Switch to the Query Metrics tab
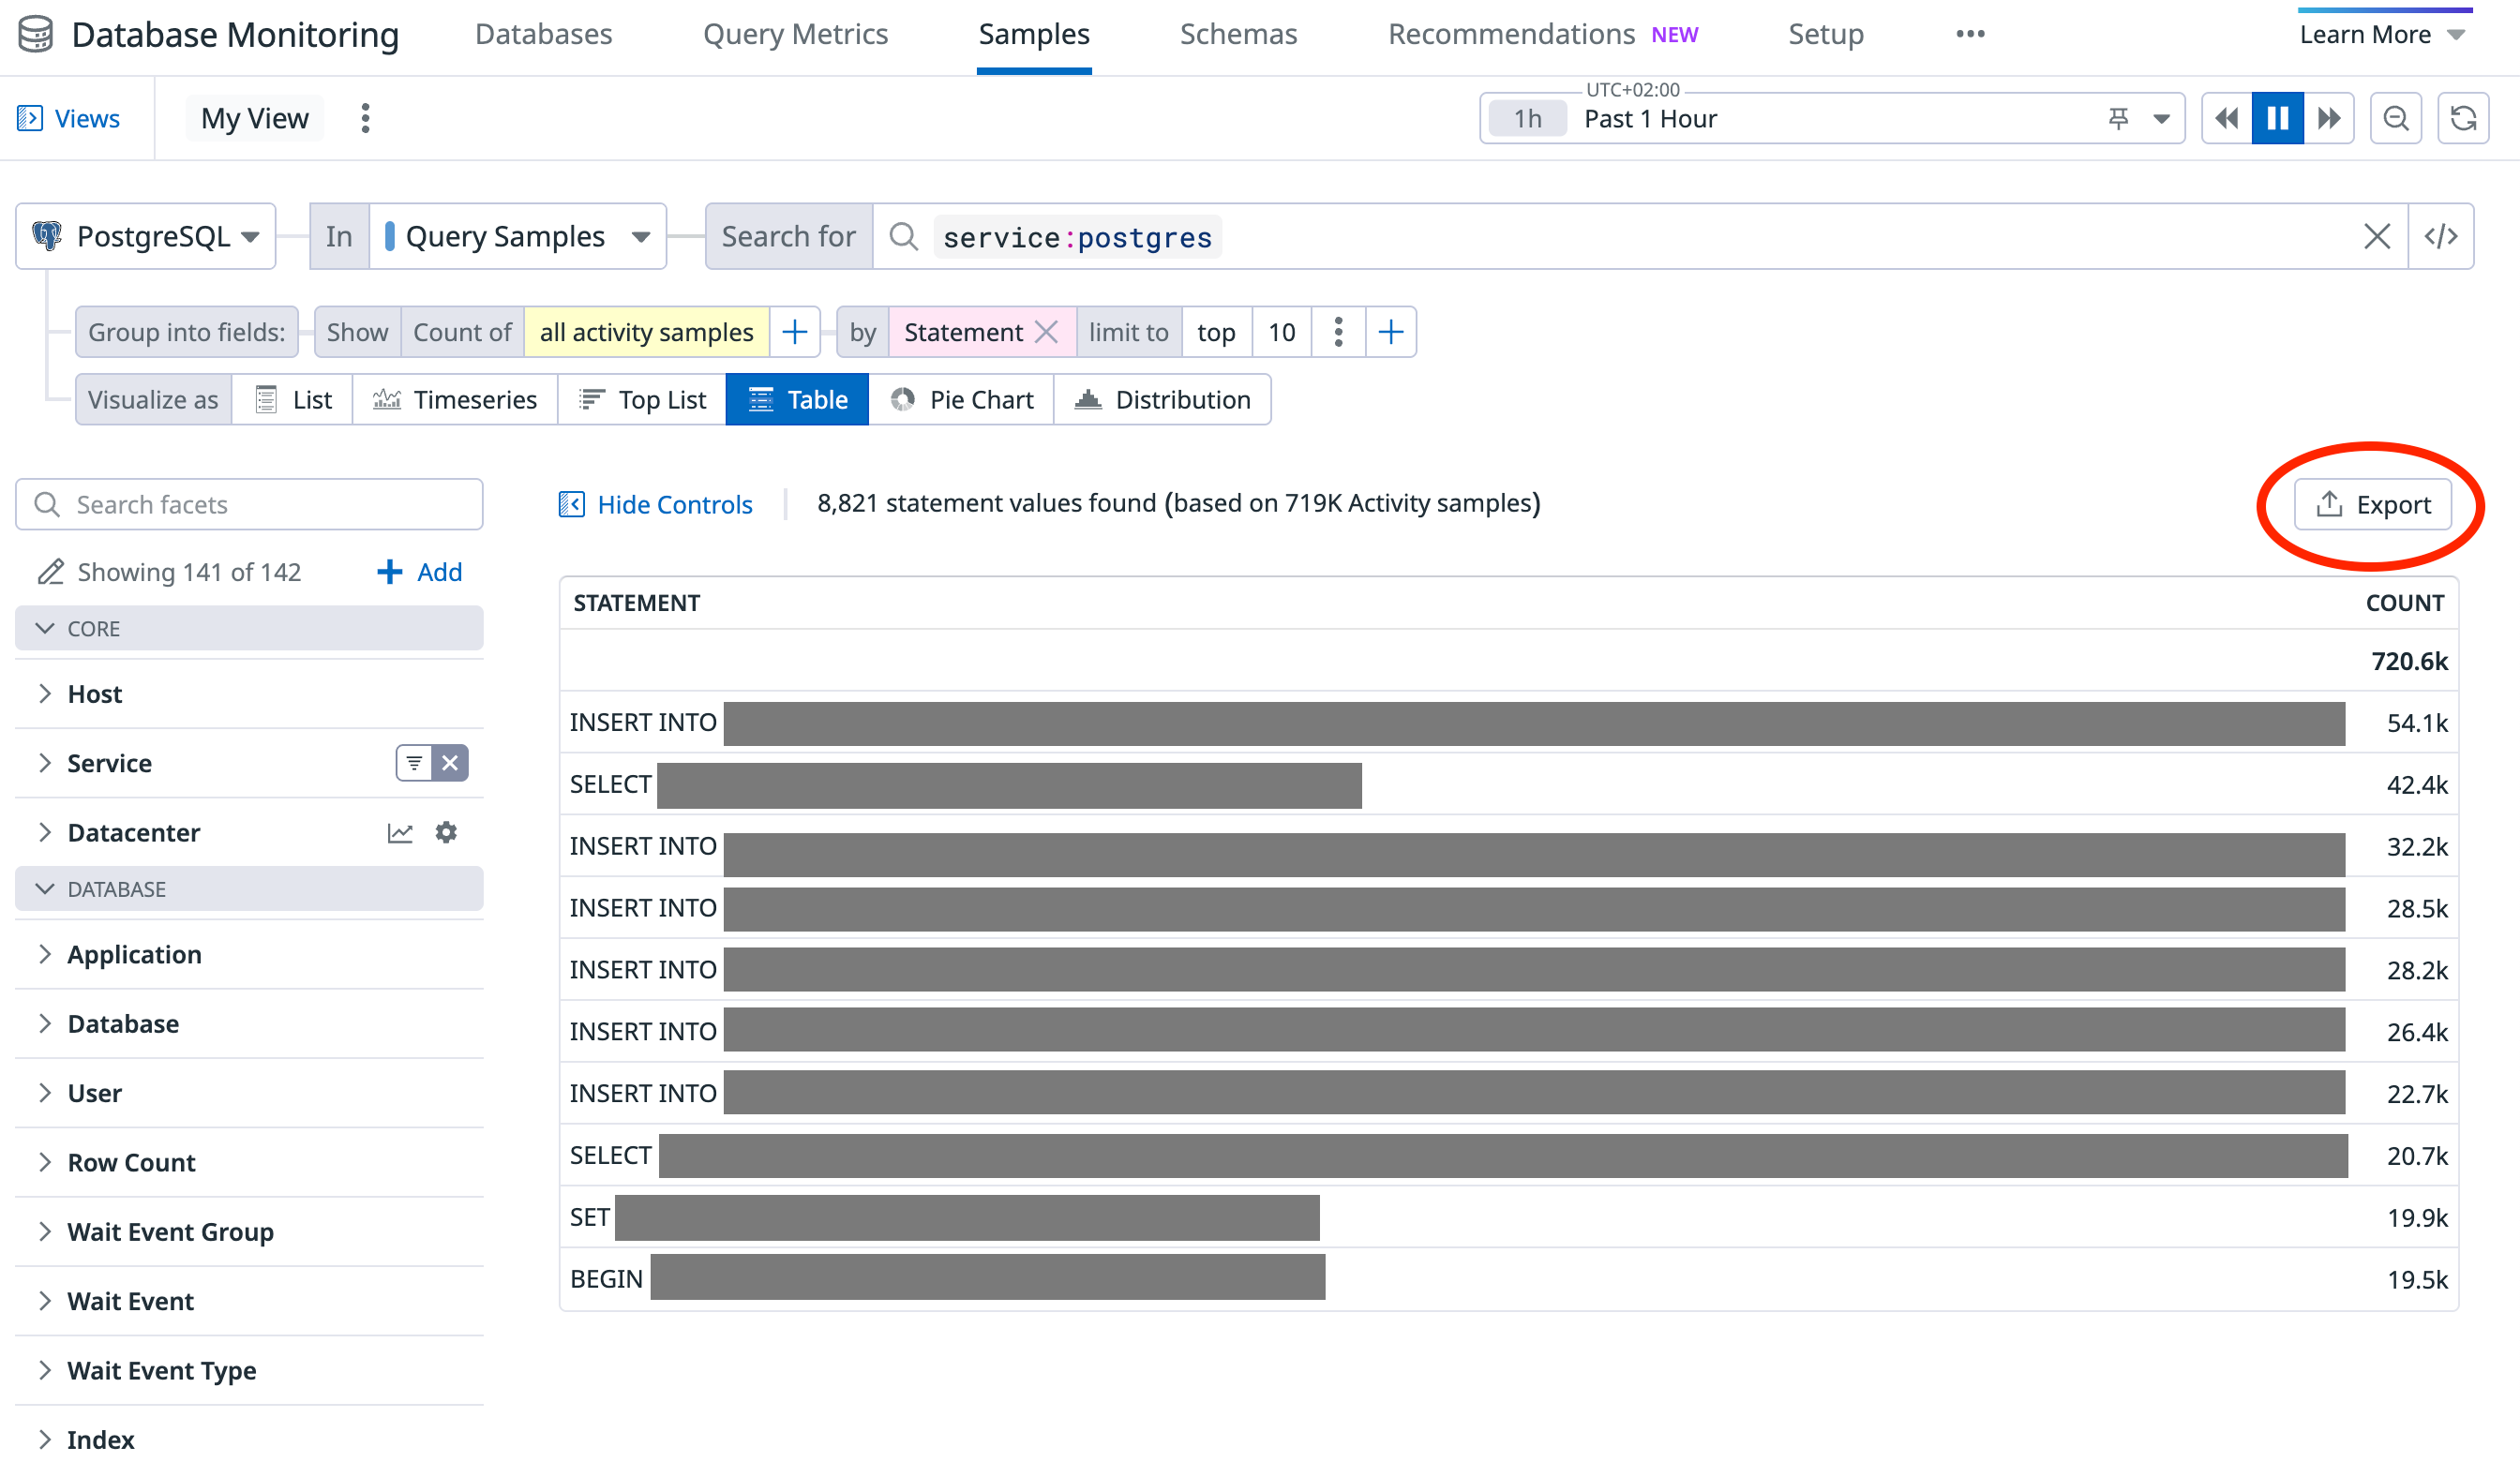Screen dimensions: 2520x1462 pos(796,33)
